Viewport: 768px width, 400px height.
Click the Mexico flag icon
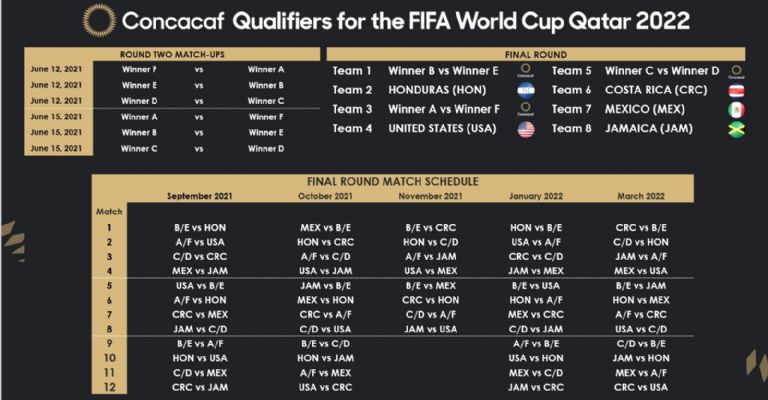(736, 110)
